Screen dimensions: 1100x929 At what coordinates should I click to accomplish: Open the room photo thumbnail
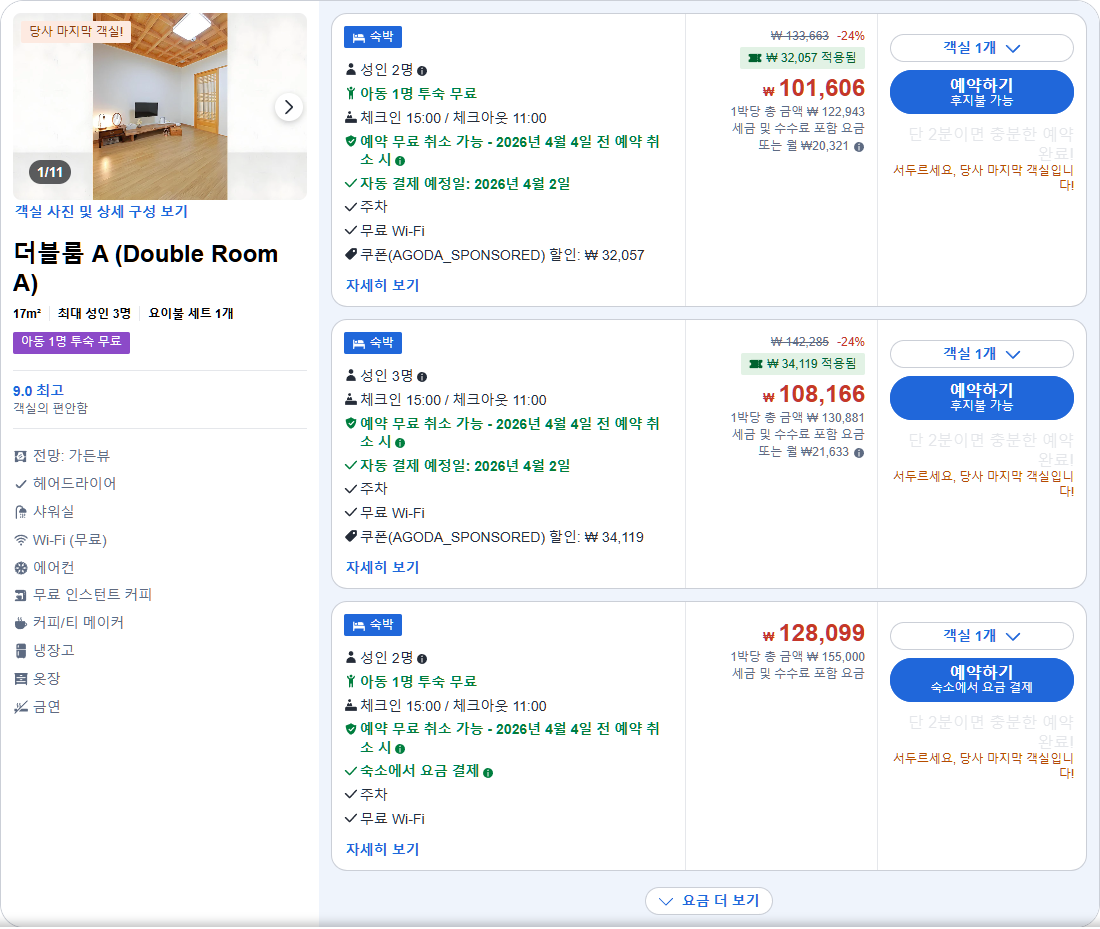[x=160, y=107]
